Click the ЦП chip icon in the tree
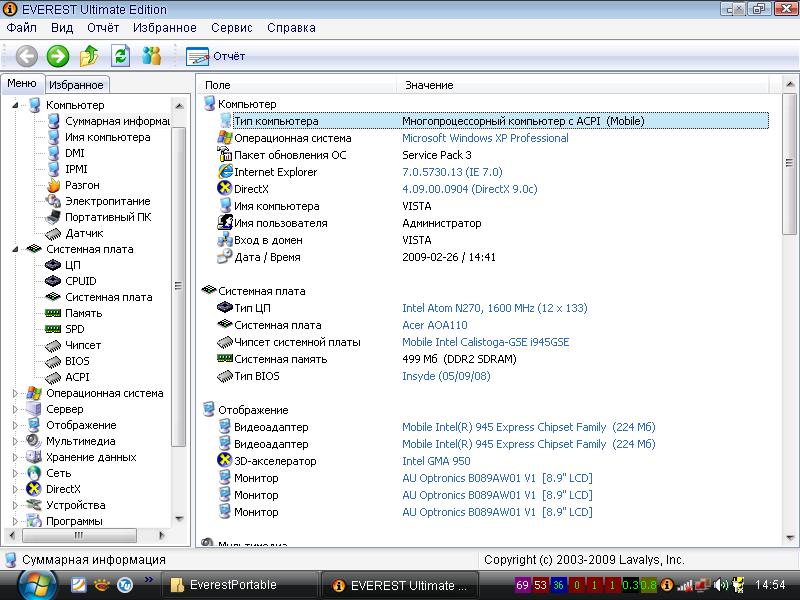Viewport: 800px width, 600px height. tap(53, 265)
